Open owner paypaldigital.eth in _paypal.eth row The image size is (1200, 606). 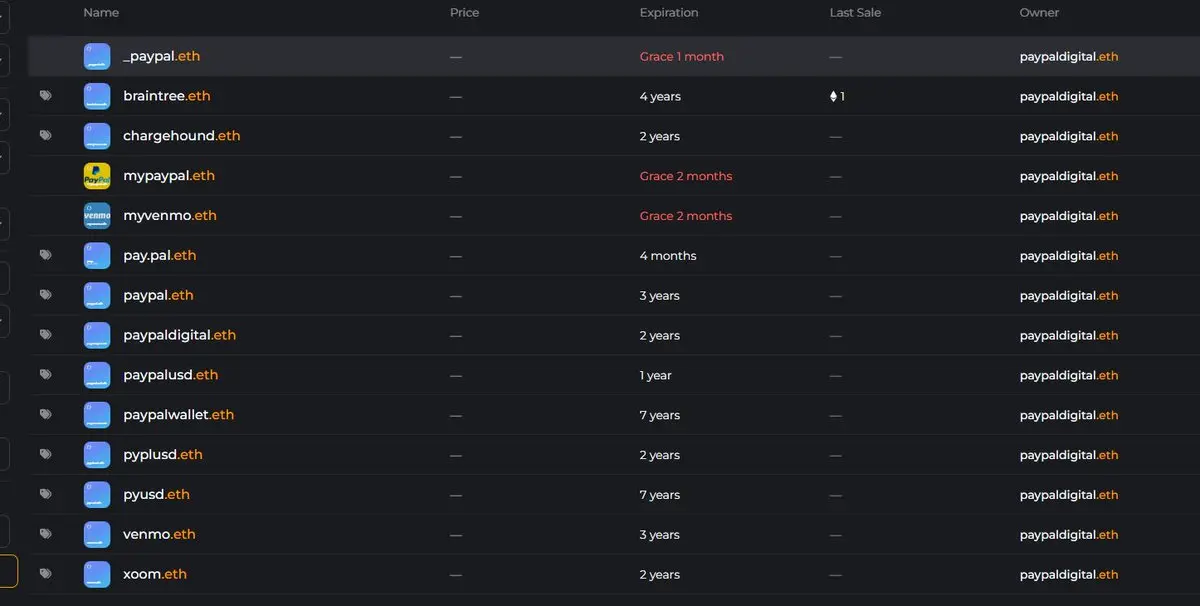point(1069,57)
